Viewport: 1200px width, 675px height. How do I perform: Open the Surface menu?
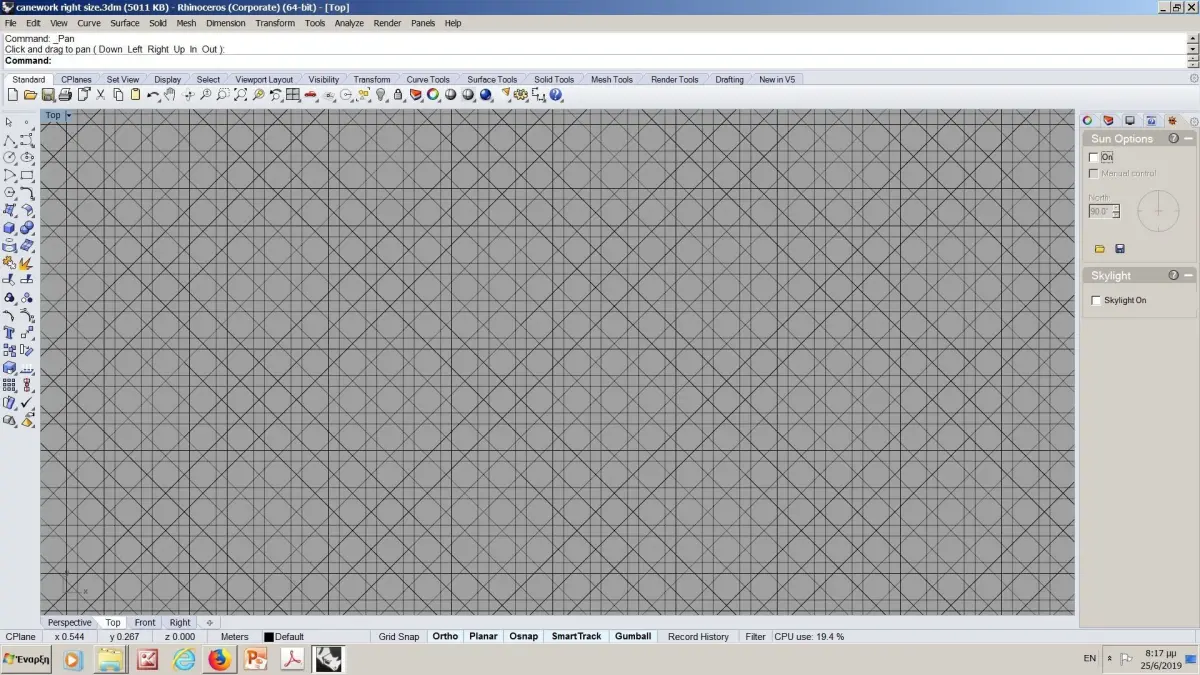(125, 23)
